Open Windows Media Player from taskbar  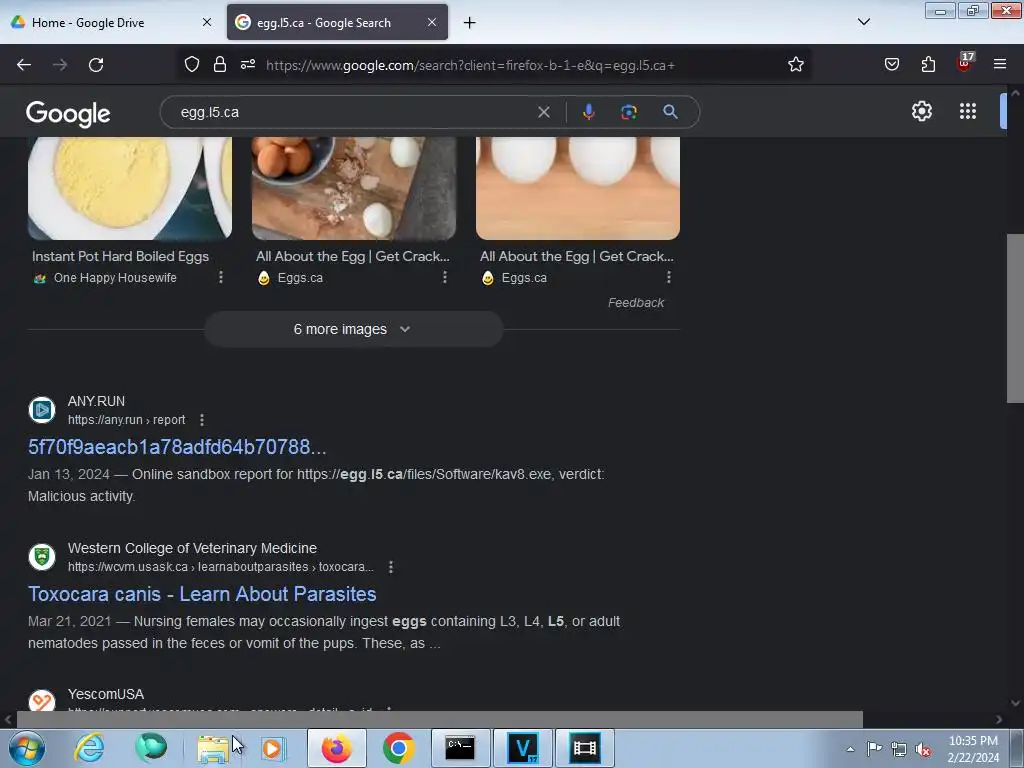tap(273, 748)
